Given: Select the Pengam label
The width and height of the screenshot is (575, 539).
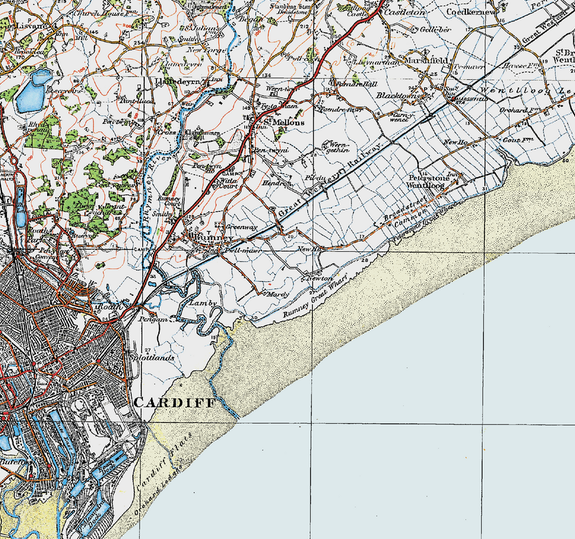Looking at the screenshot, I should tap(153, 319).
